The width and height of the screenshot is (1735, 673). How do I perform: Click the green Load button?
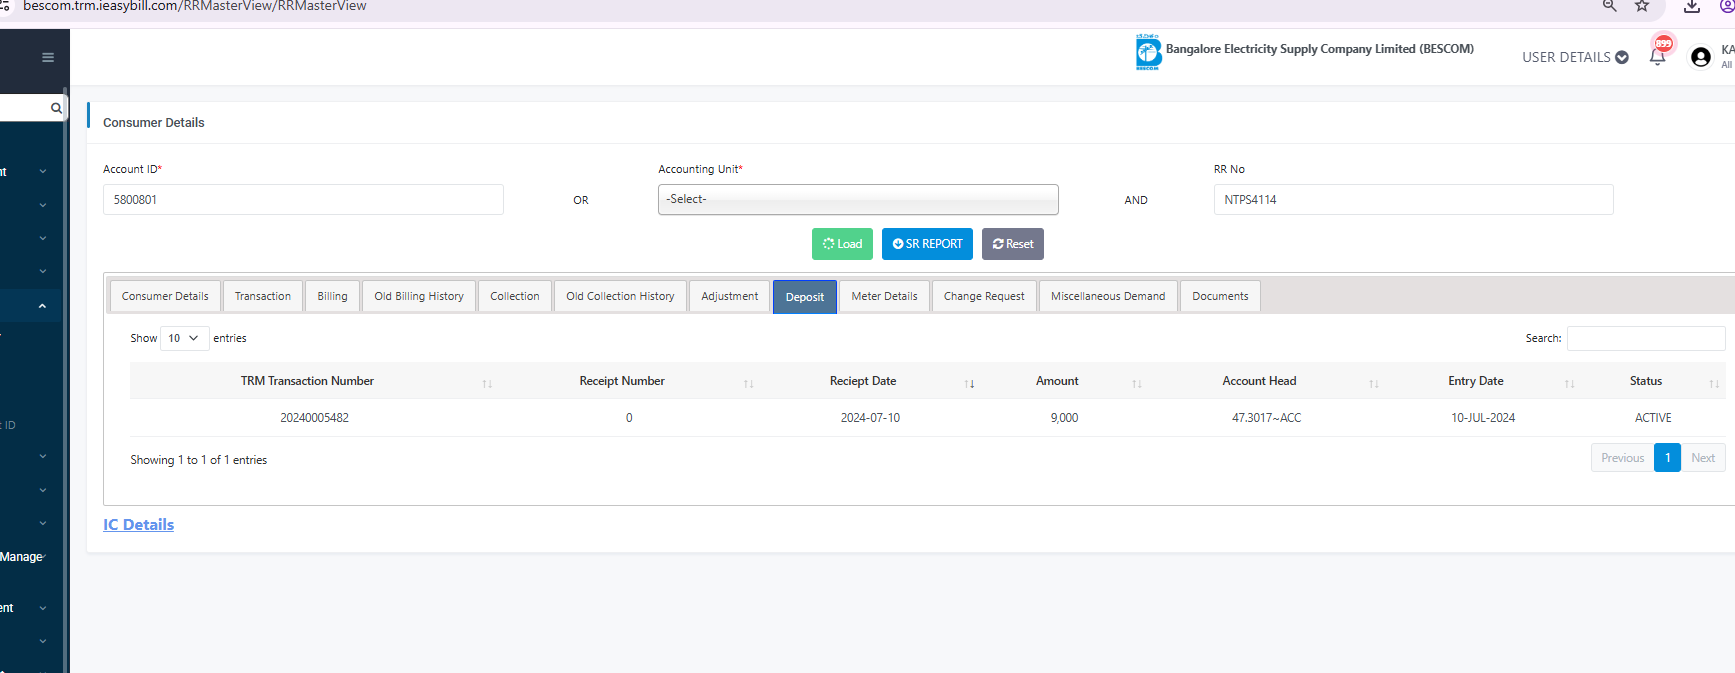(x=842, y=244)
